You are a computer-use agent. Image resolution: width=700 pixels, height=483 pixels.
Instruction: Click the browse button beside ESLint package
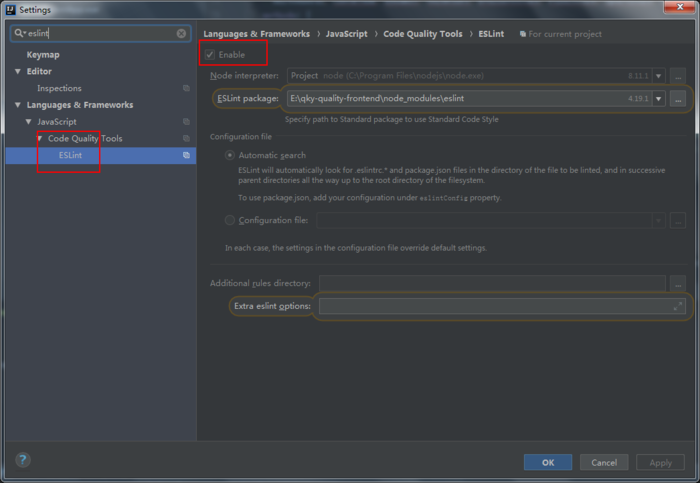[679, 99]
